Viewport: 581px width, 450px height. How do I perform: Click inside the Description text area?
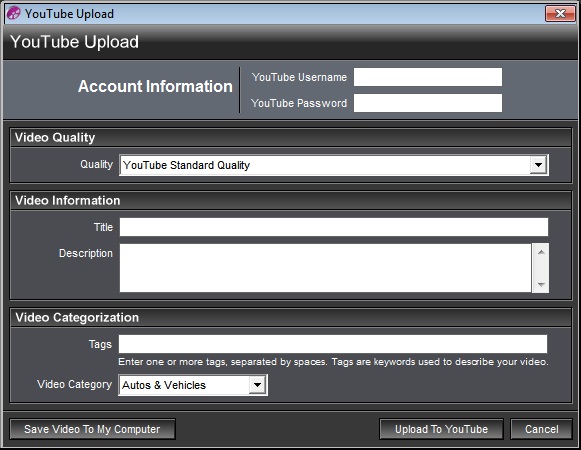click(x=325, y=268)
